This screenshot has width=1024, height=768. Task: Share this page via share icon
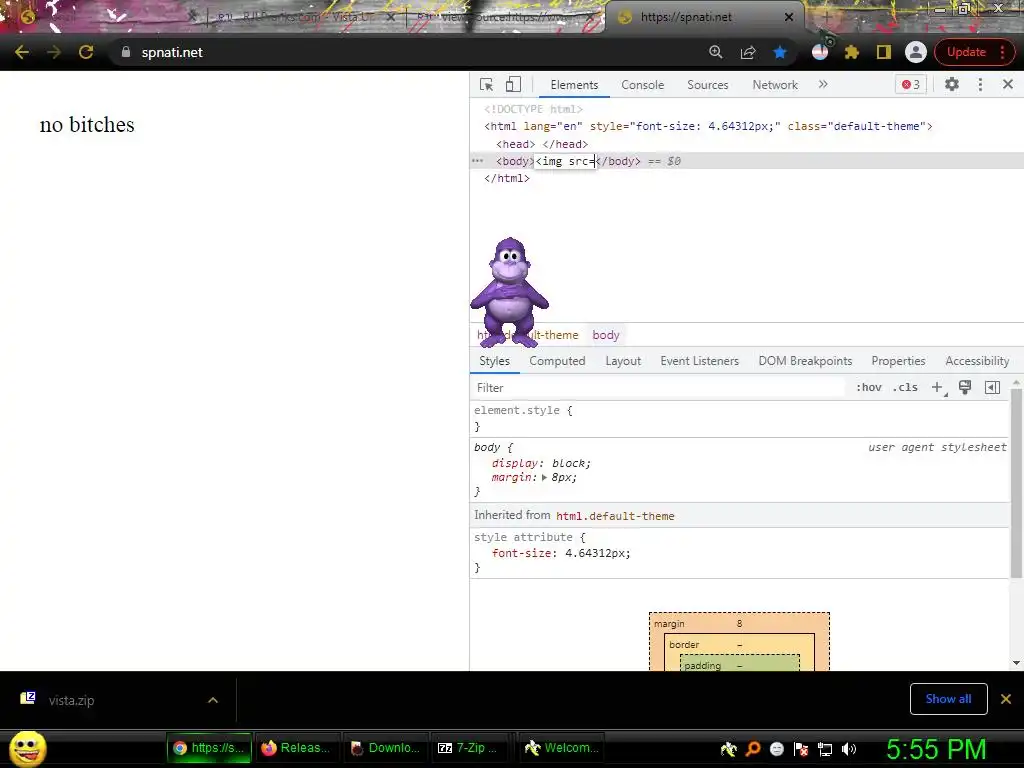748,52
